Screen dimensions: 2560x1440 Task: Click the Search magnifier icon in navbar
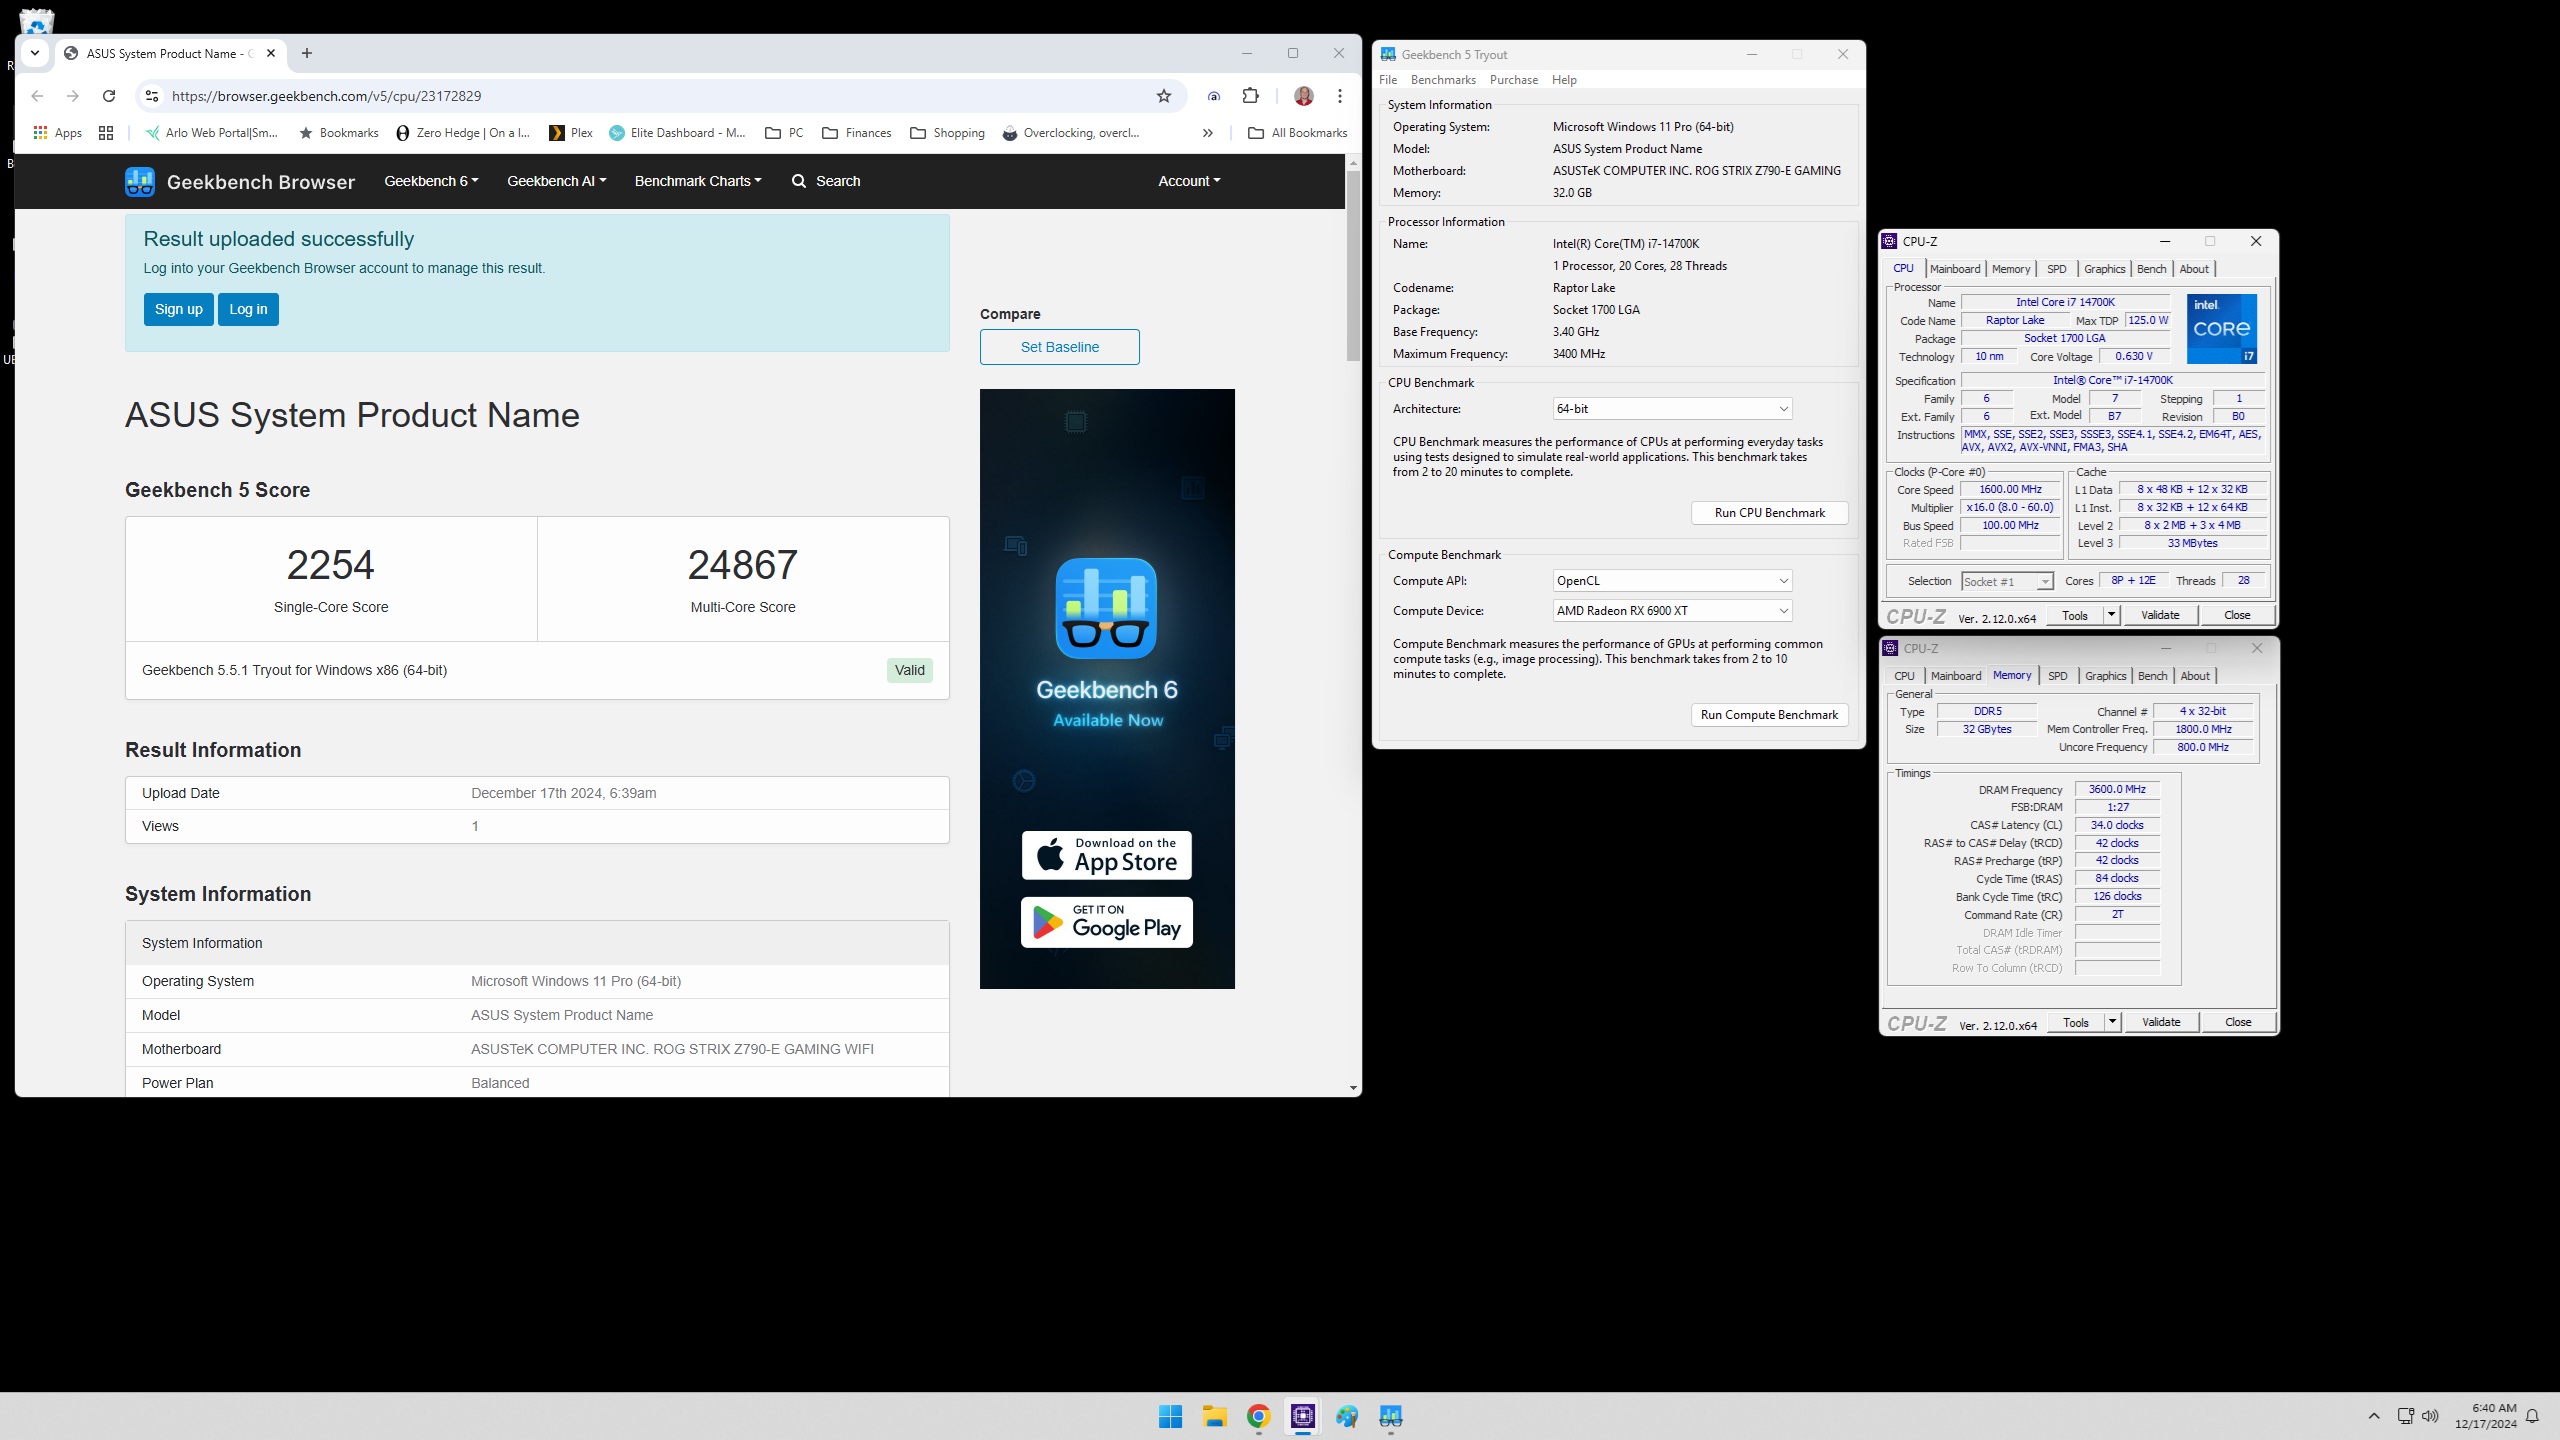[x=798, y=181]
